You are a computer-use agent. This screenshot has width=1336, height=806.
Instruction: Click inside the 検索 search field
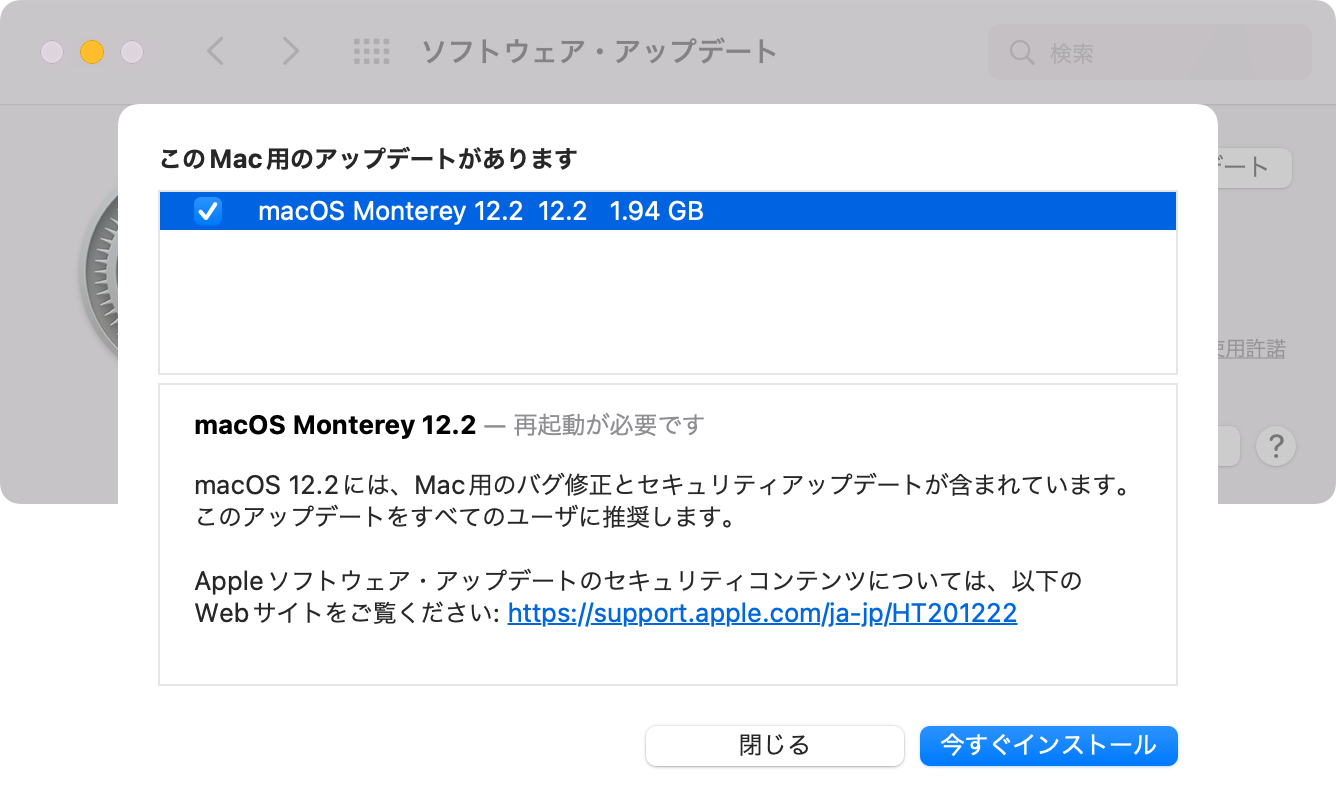pyautogui.click(x=1150, y=52)
